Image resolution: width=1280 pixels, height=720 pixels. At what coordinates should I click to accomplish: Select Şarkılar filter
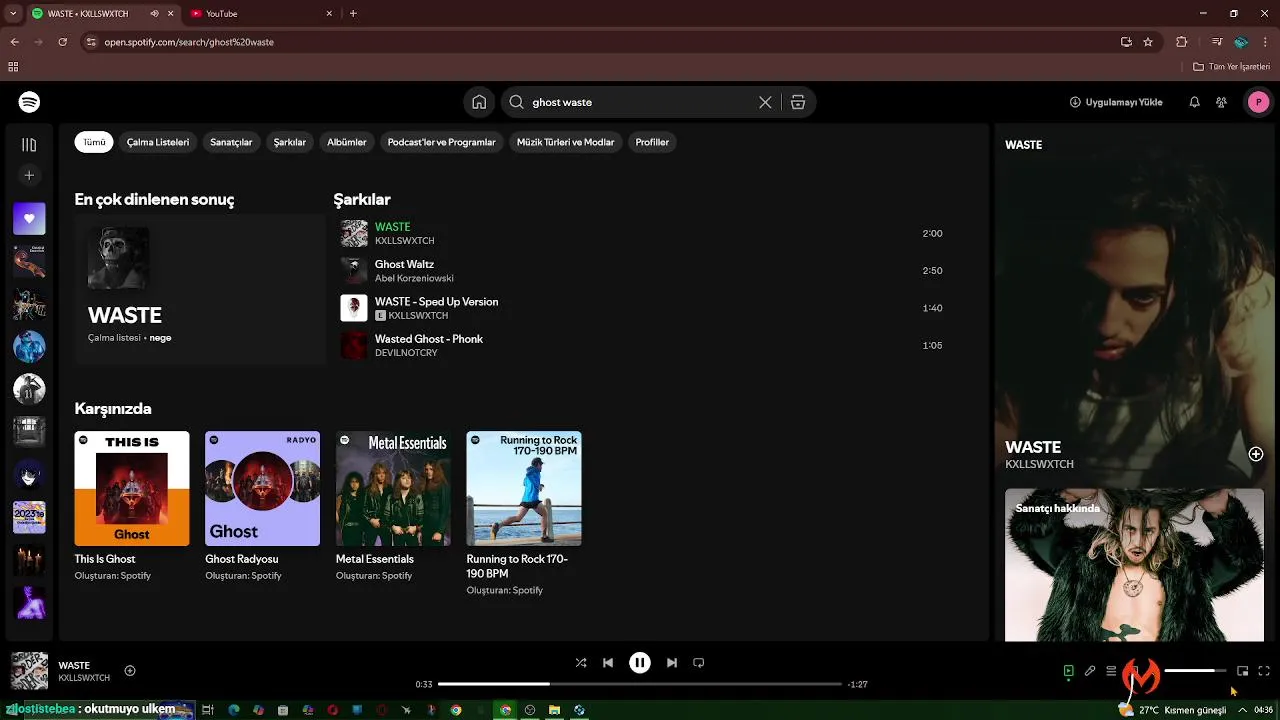point(290,142)
